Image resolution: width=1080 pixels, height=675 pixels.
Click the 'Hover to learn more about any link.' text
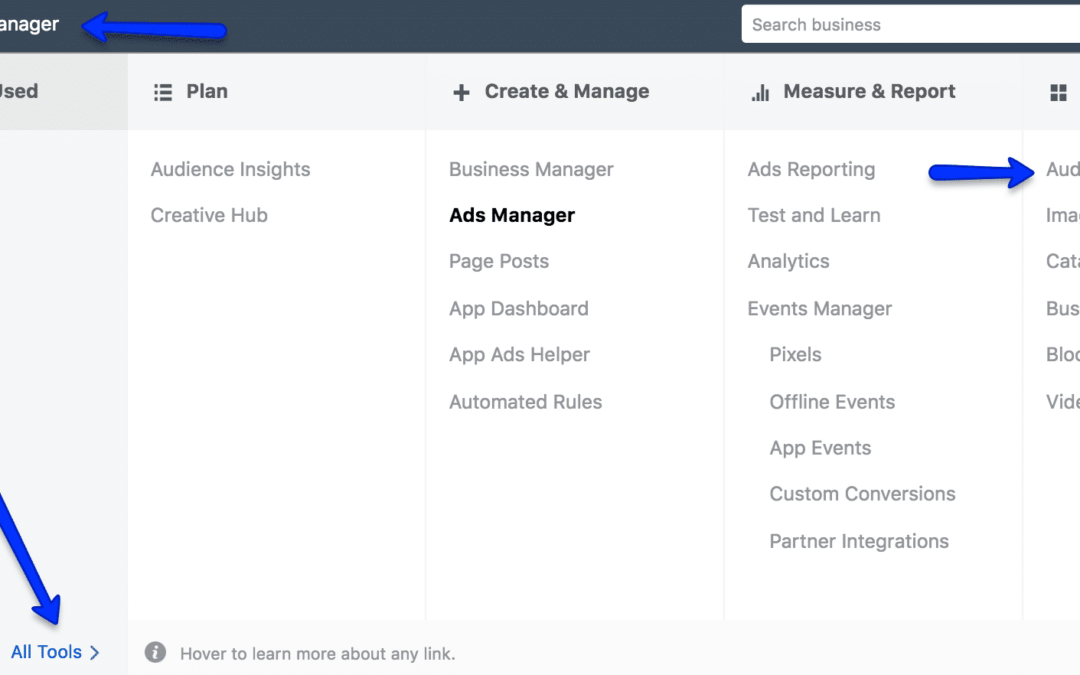tap(318, 654)
